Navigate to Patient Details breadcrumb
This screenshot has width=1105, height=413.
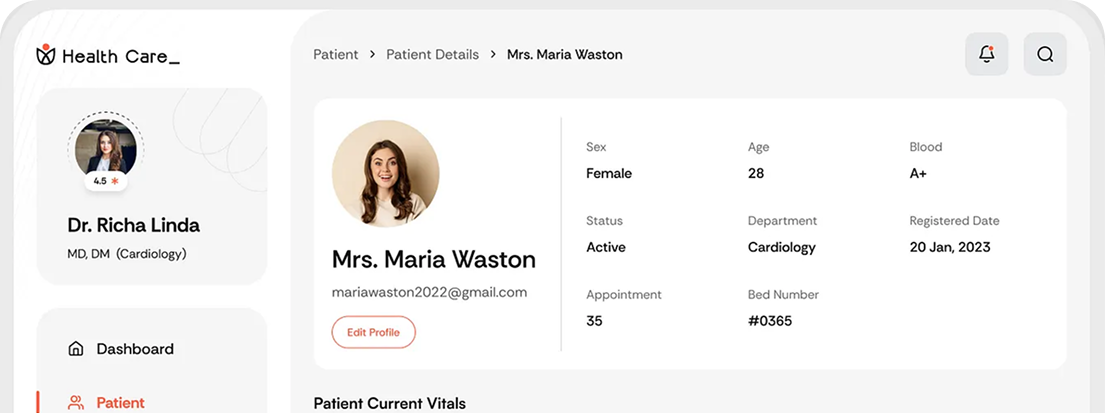[x=432, y=54]
